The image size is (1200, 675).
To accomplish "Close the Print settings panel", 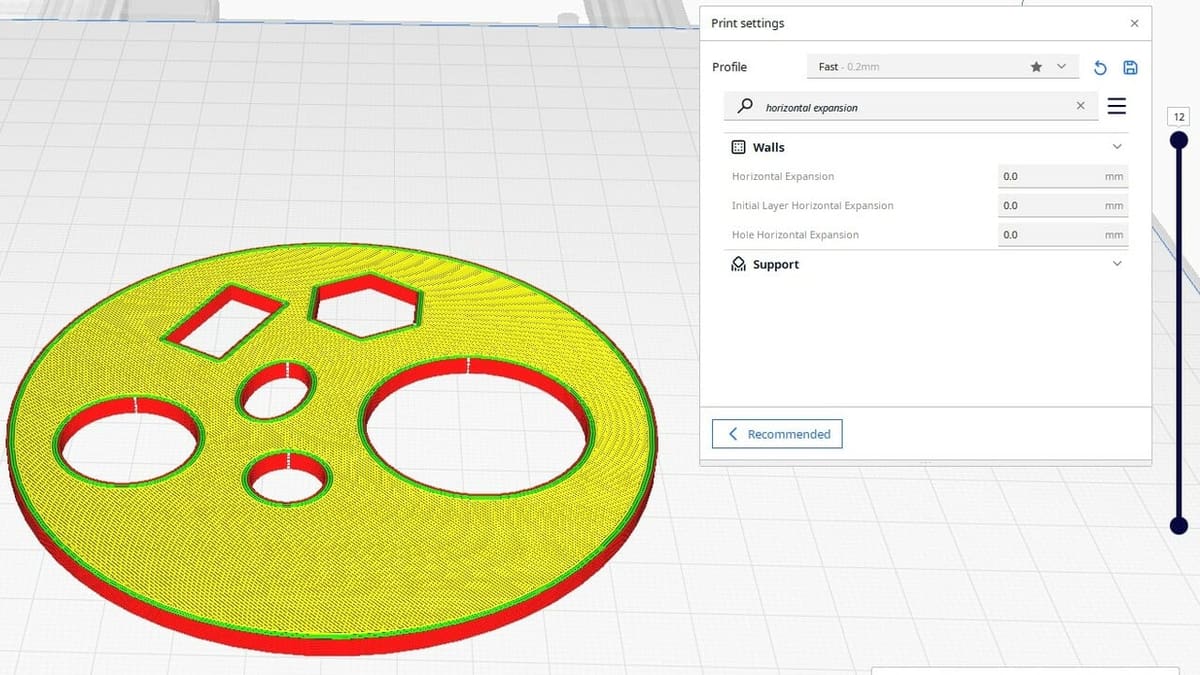I will tap(1134, 22).
